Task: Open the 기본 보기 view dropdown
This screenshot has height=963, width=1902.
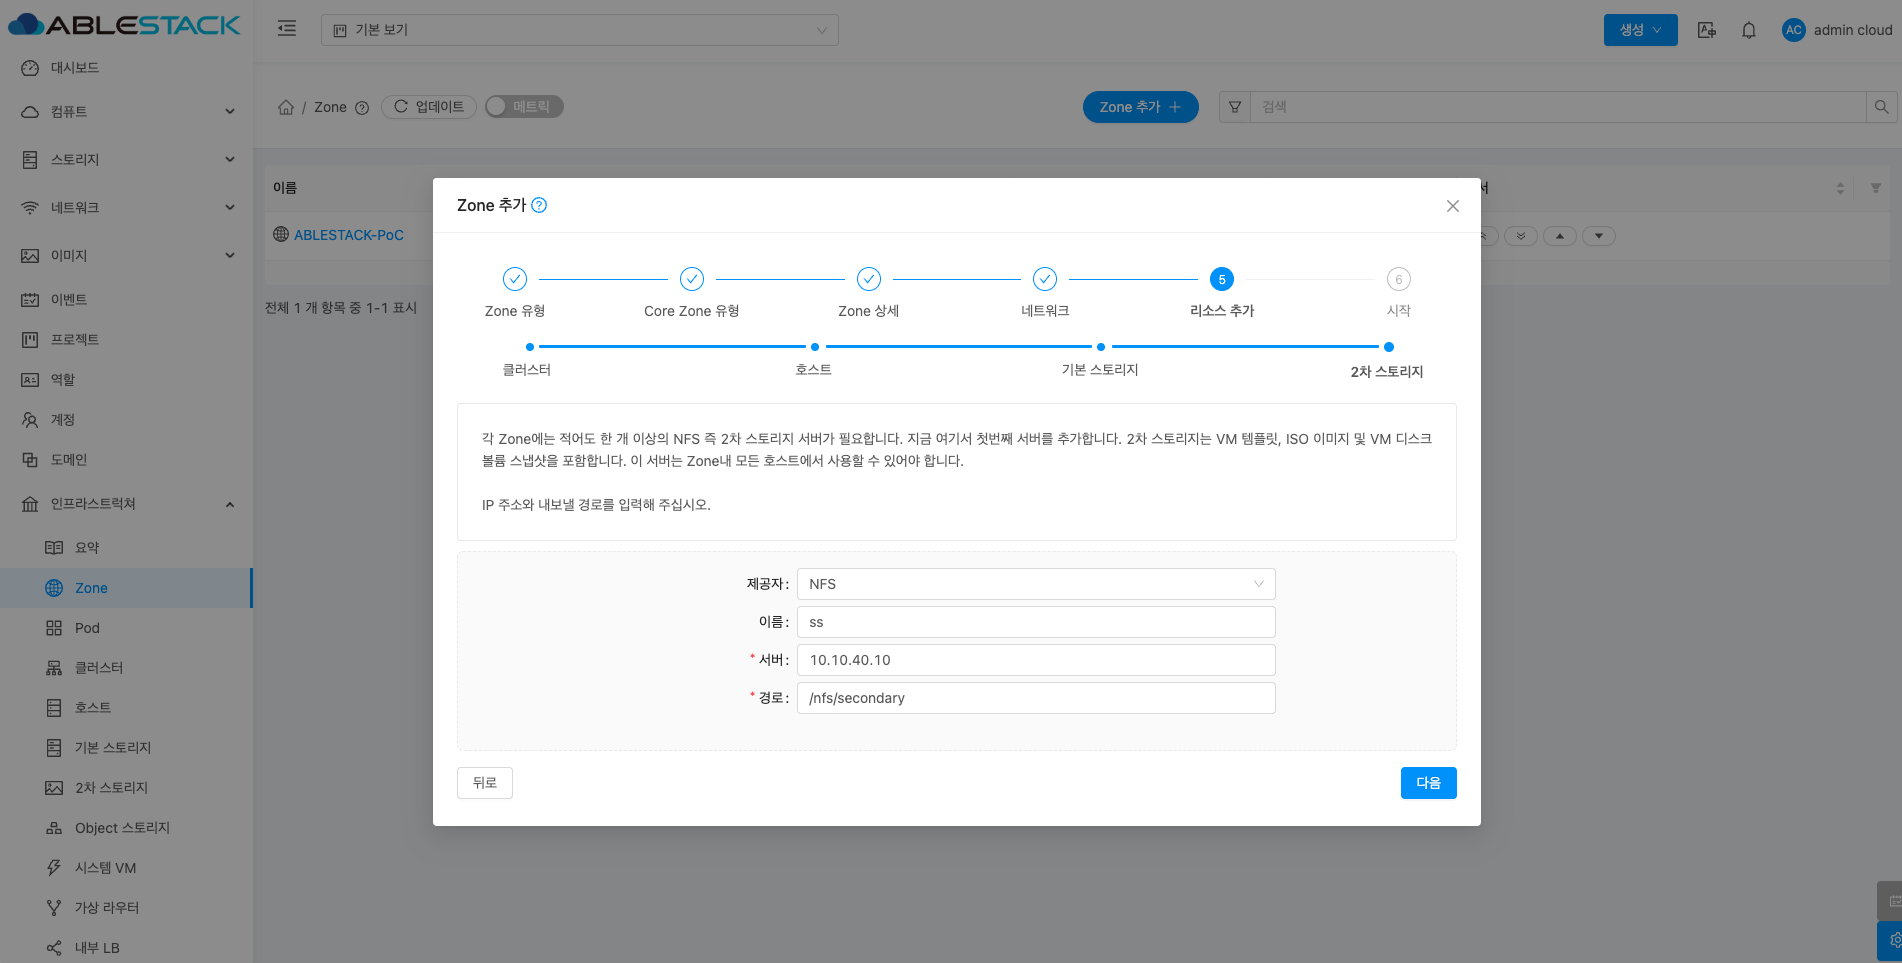Action: [x=580, y=30]
